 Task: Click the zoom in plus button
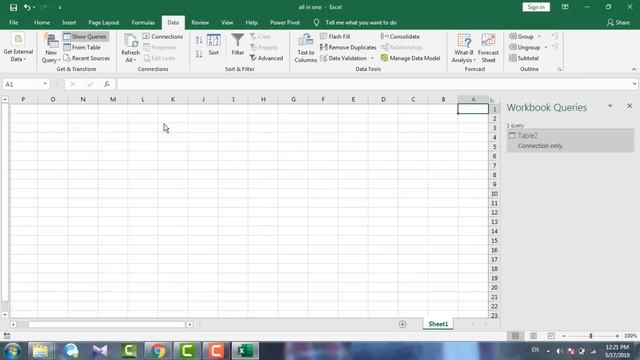617,336
